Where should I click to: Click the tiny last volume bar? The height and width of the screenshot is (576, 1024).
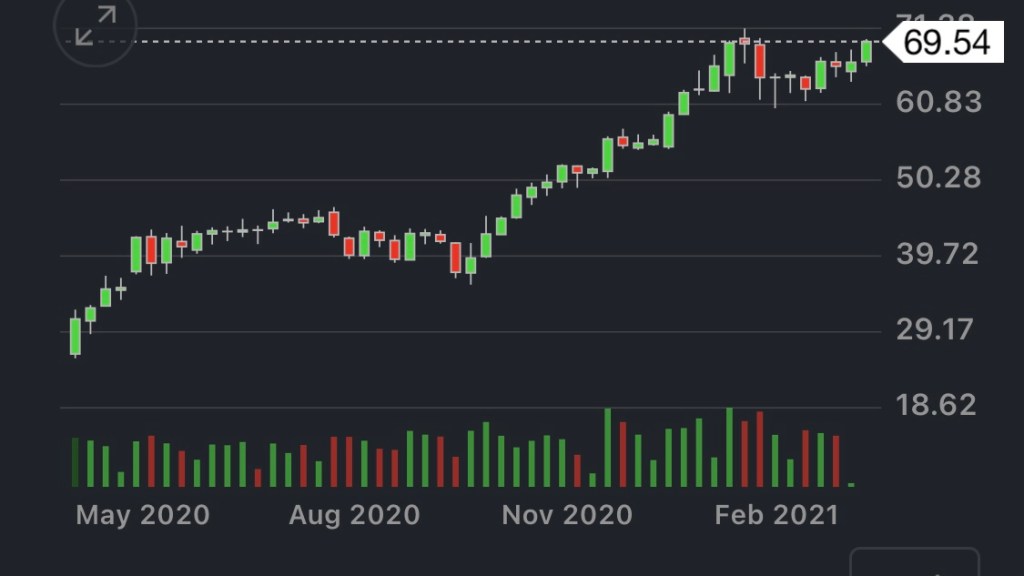tap(851, 484)
